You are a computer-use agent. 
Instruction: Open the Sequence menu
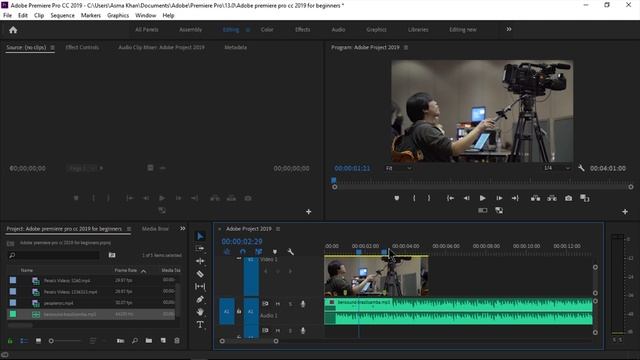click(x=62, y=15)
